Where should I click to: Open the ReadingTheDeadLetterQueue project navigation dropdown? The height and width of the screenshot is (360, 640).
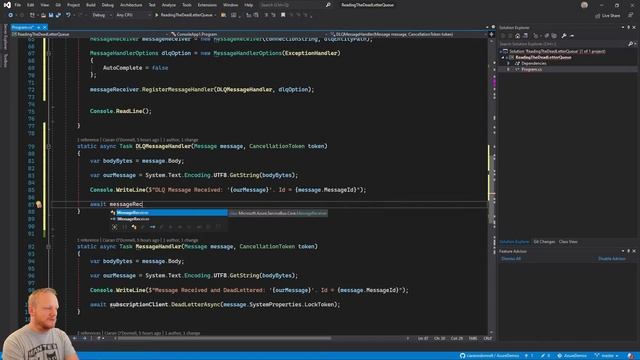(x=90, y=34)
